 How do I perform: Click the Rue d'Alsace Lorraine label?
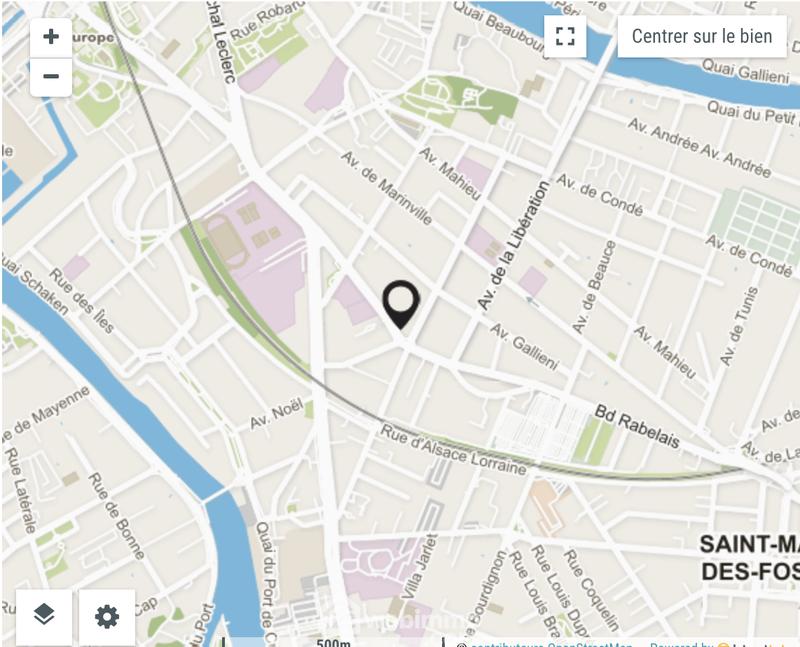pos(454,450)
